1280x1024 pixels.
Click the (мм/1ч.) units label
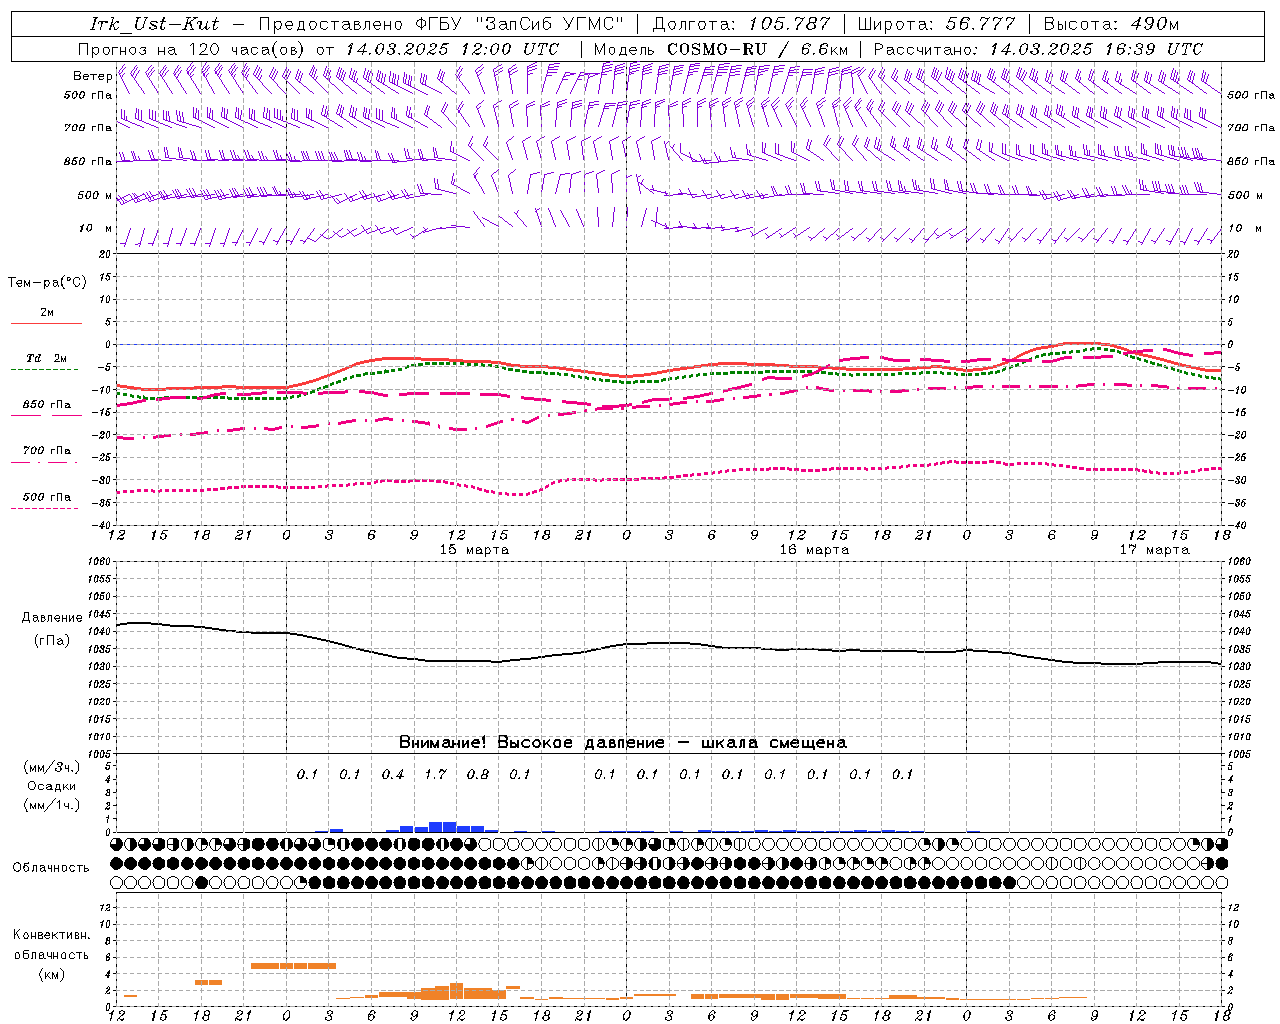click(52, 805)
